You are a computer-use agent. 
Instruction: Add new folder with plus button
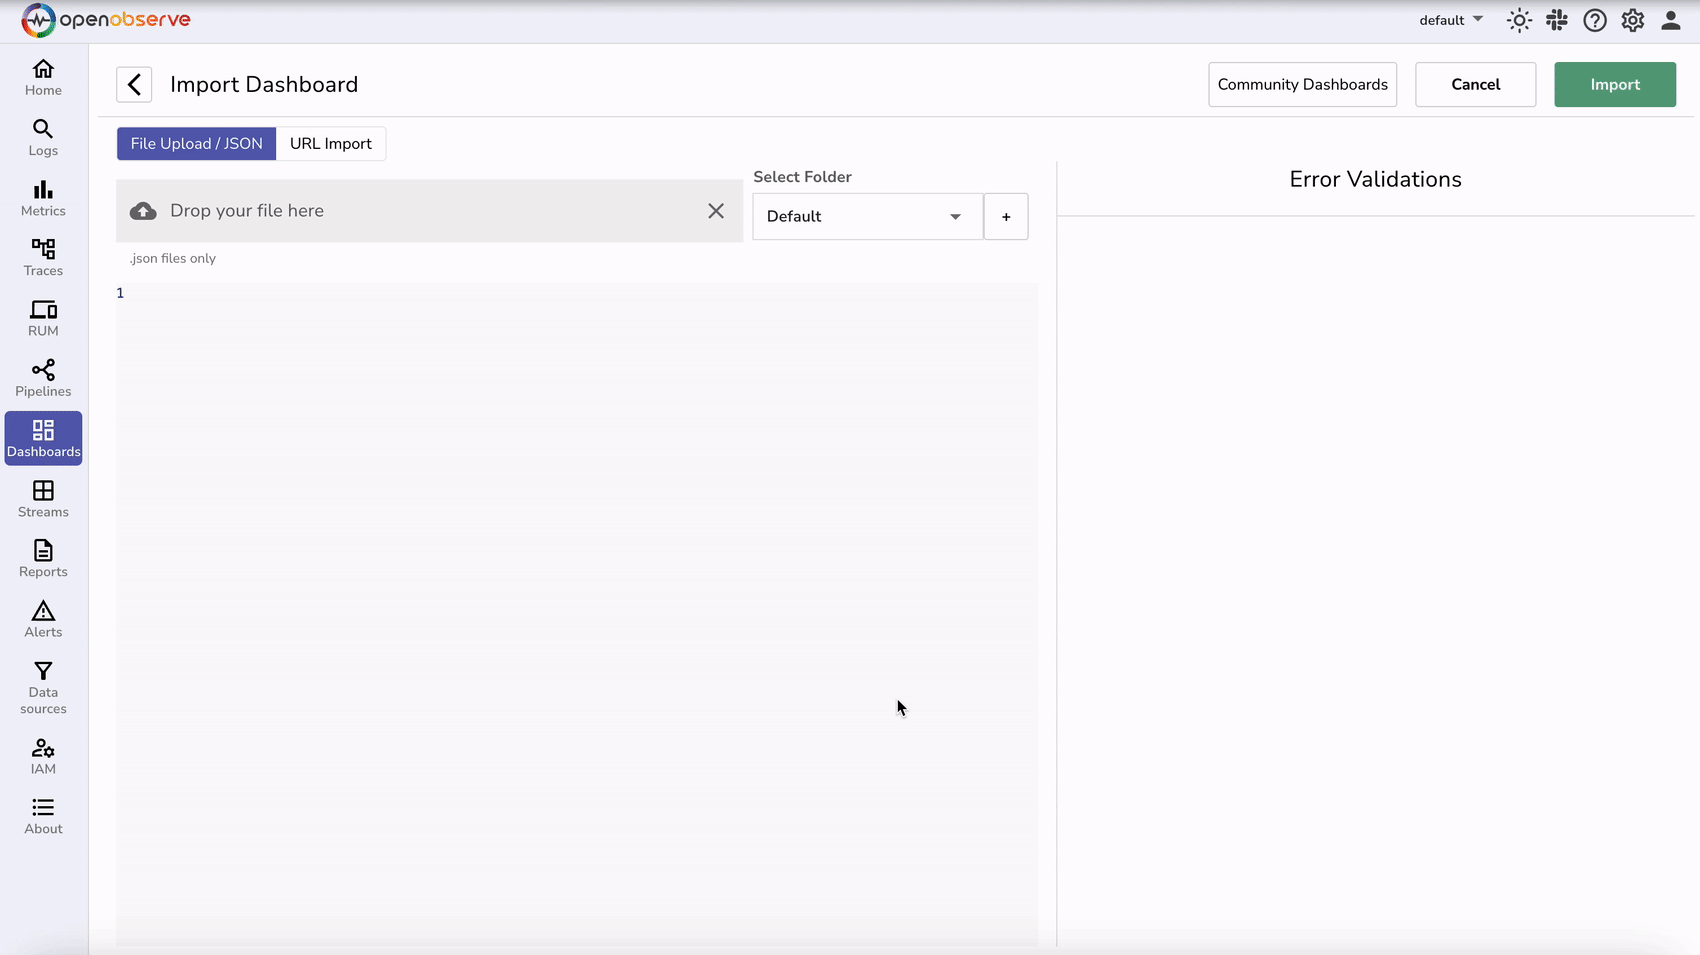[1006, 216]
